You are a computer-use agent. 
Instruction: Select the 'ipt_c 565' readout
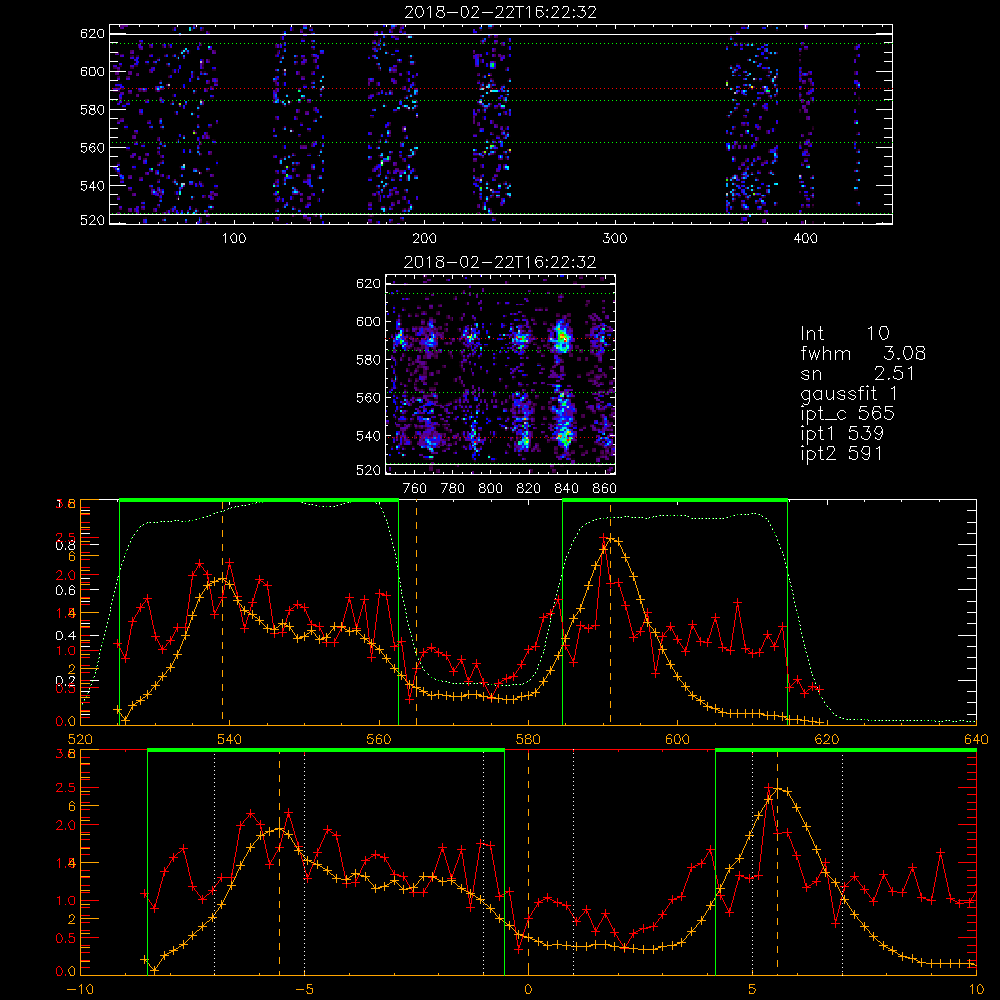point(848,414)
